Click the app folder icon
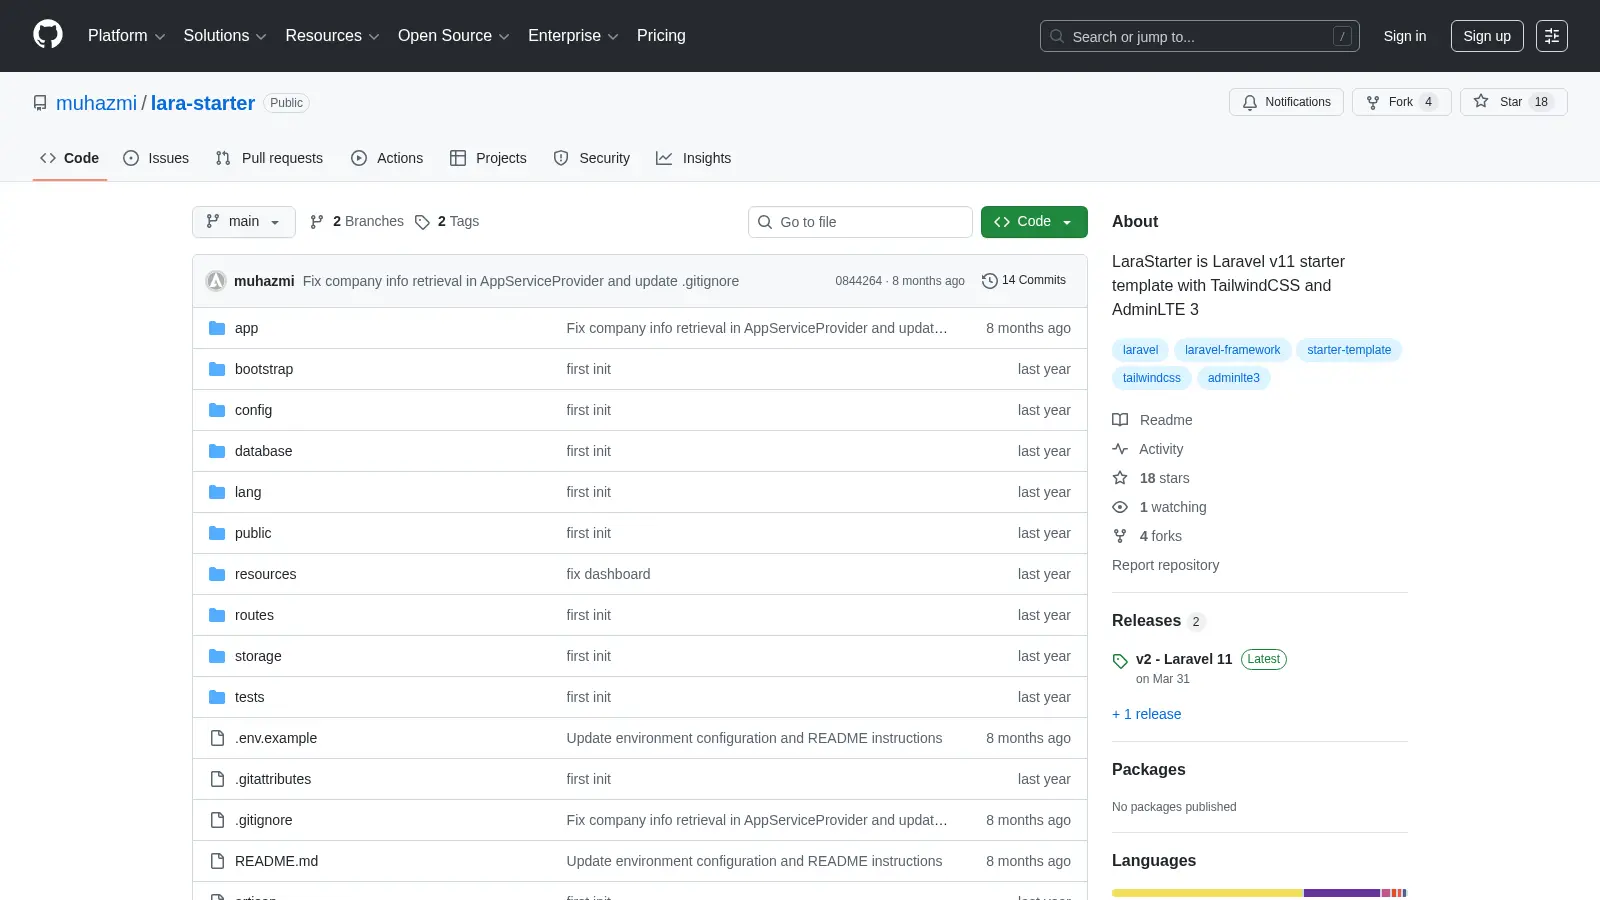Screen dimensions: 1600x900 (x=217, y=328)
